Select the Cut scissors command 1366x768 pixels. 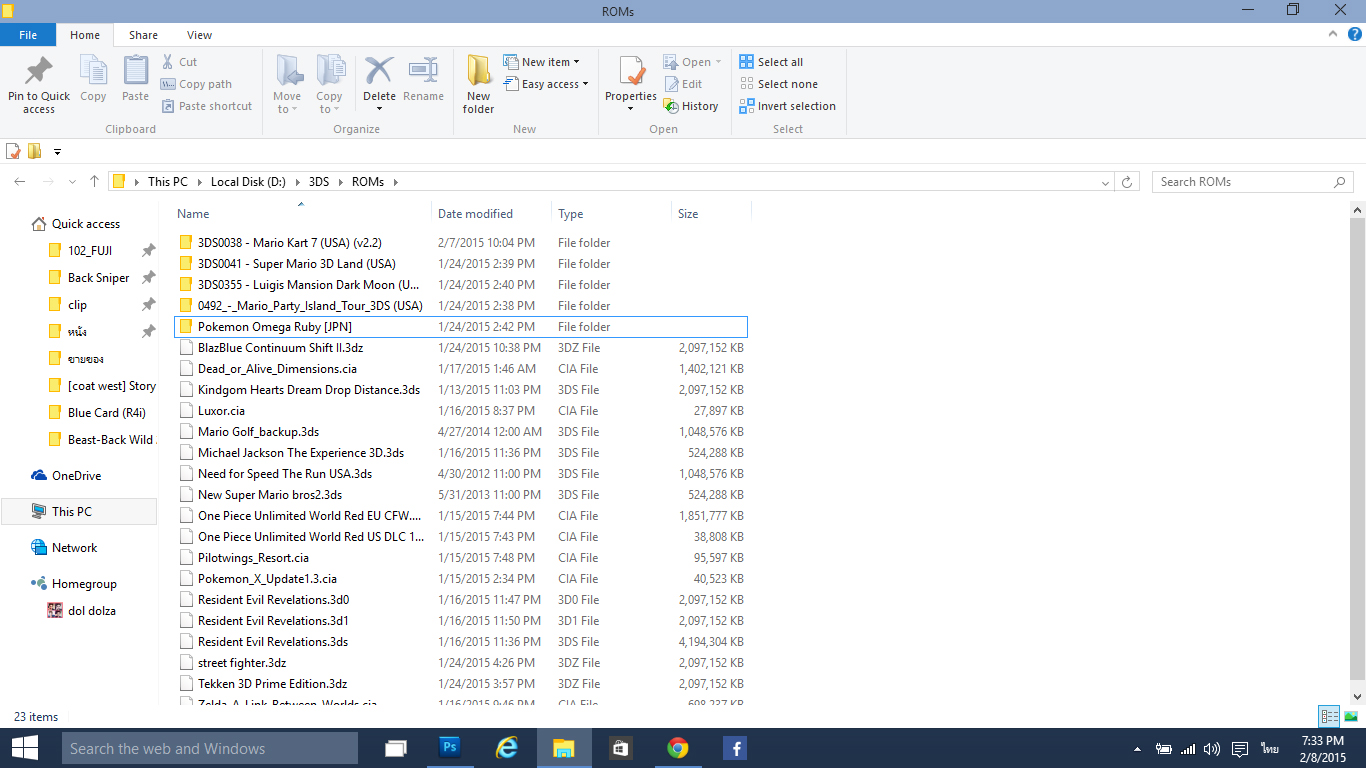(178, 62)
